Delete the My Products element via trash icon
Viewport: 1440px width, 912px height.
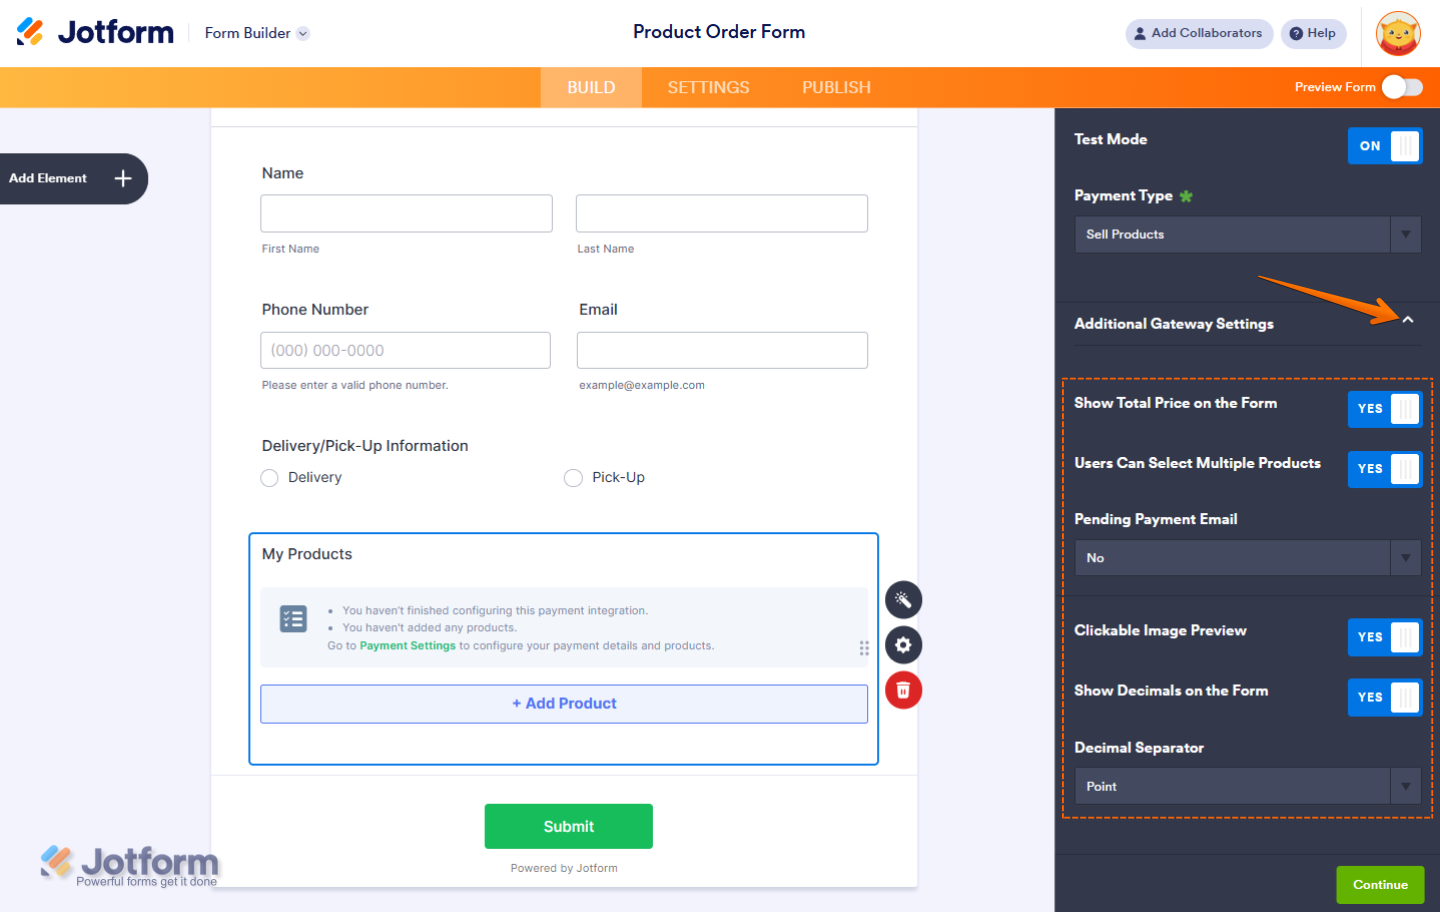903,689
